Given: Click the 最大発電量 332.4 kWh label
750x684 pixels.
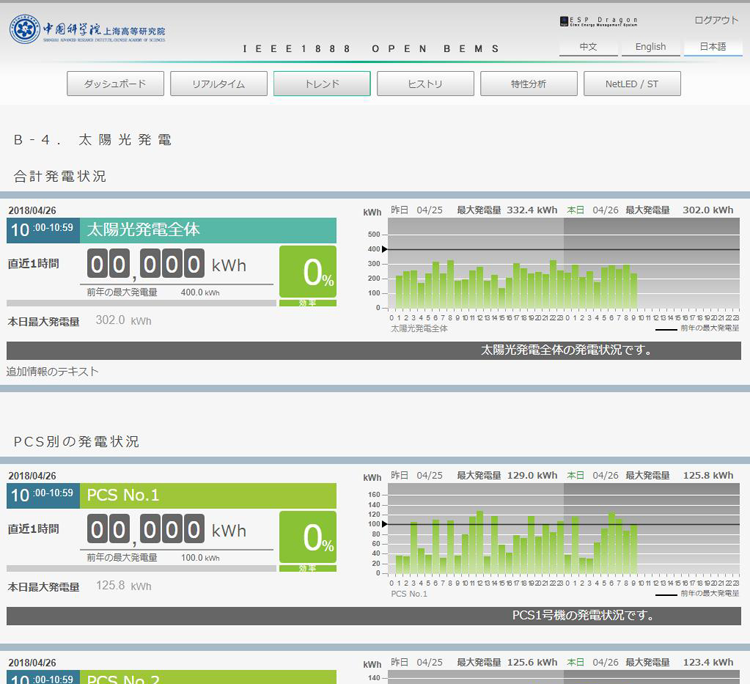Looking at the screenshot, I should [507, 210].
